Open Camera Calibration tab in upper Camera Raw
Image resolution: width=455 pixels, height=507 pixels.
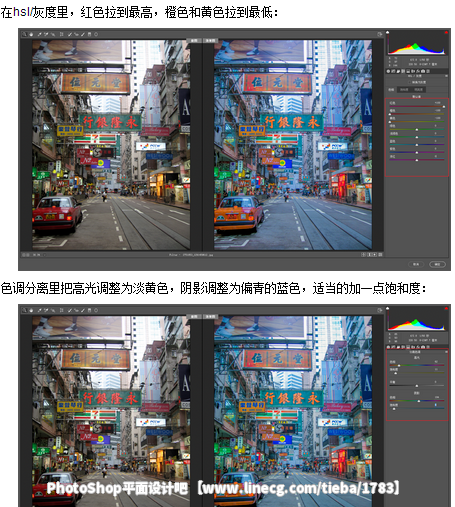tap(423, 71)
